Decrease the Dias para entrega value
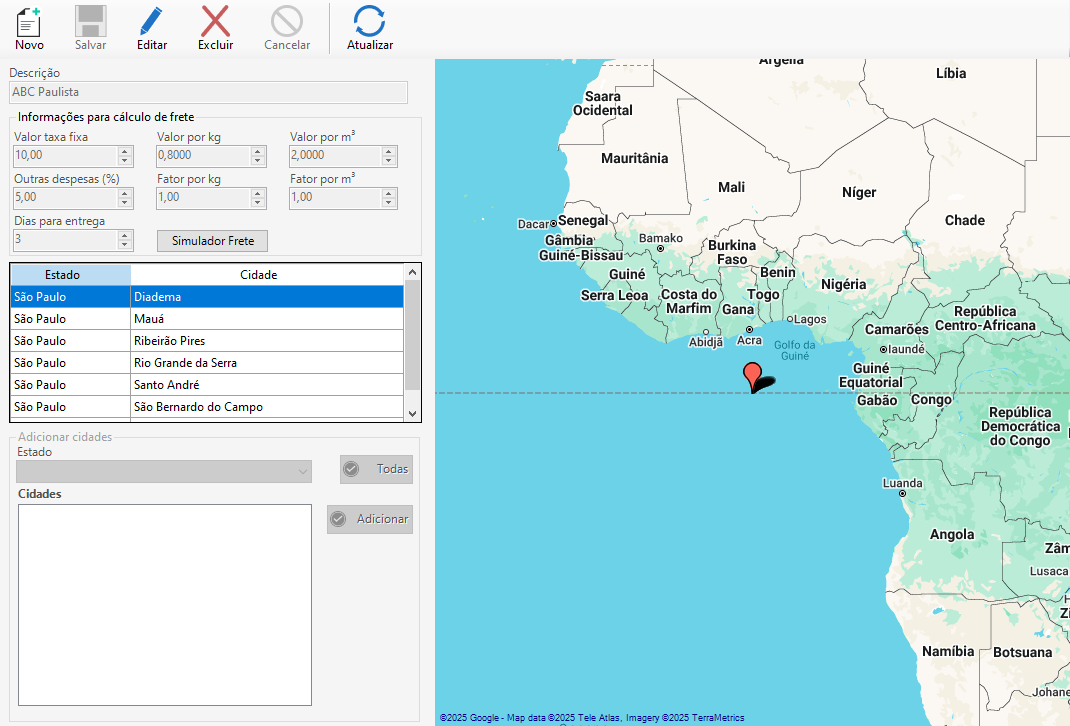This screenshot has width=1070, height=726. pos(125,245)
